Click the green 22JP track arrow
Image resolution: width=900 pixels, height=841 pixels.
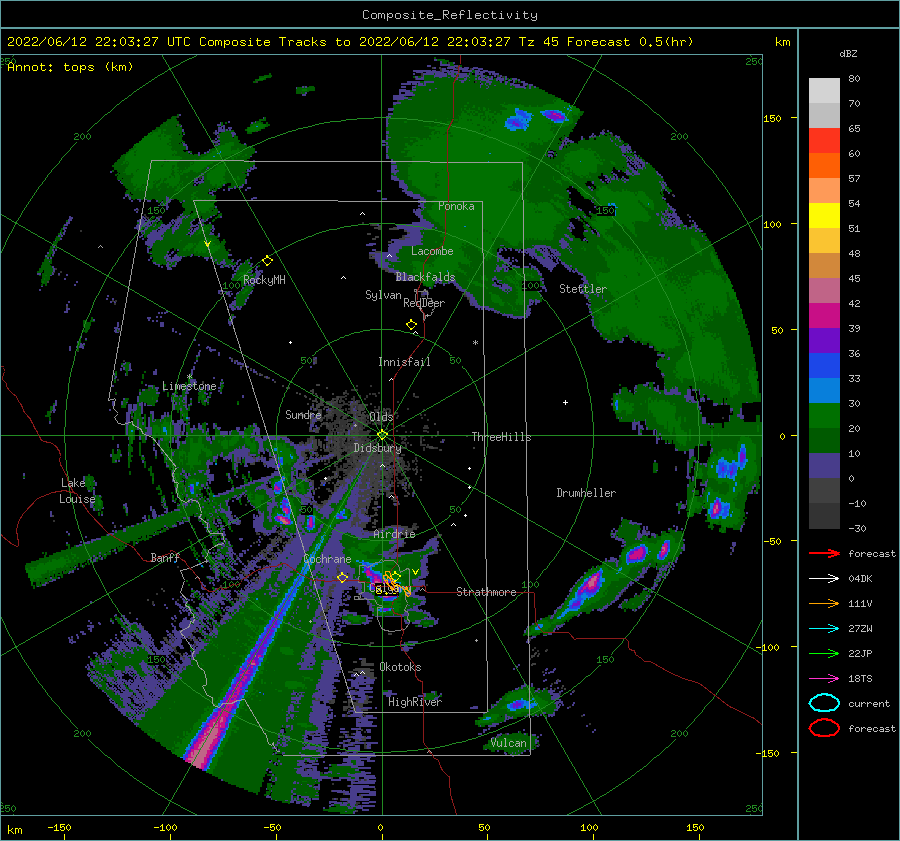pyautogui.click(x=824, y=653)
